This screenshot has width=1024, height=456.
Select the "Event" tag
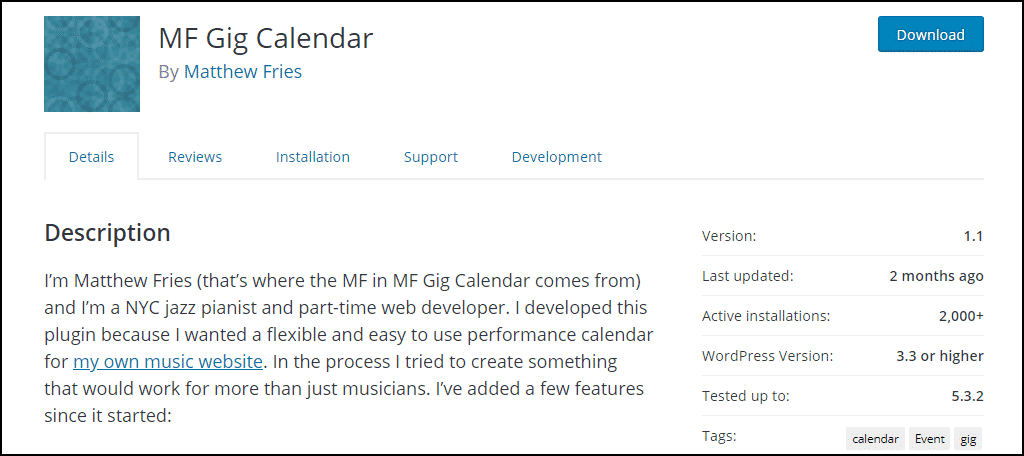tap(929, 439)
